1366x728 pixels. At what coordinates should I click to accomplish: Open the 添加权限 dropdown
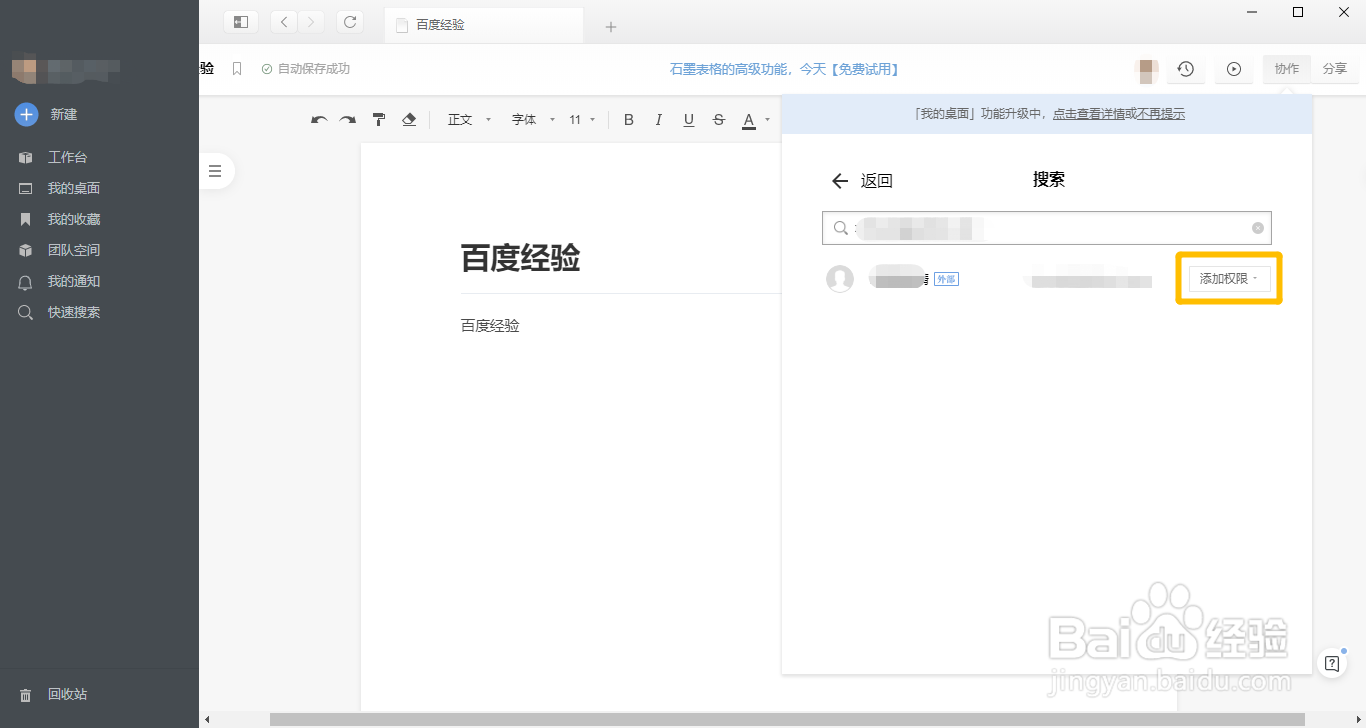1229,279
